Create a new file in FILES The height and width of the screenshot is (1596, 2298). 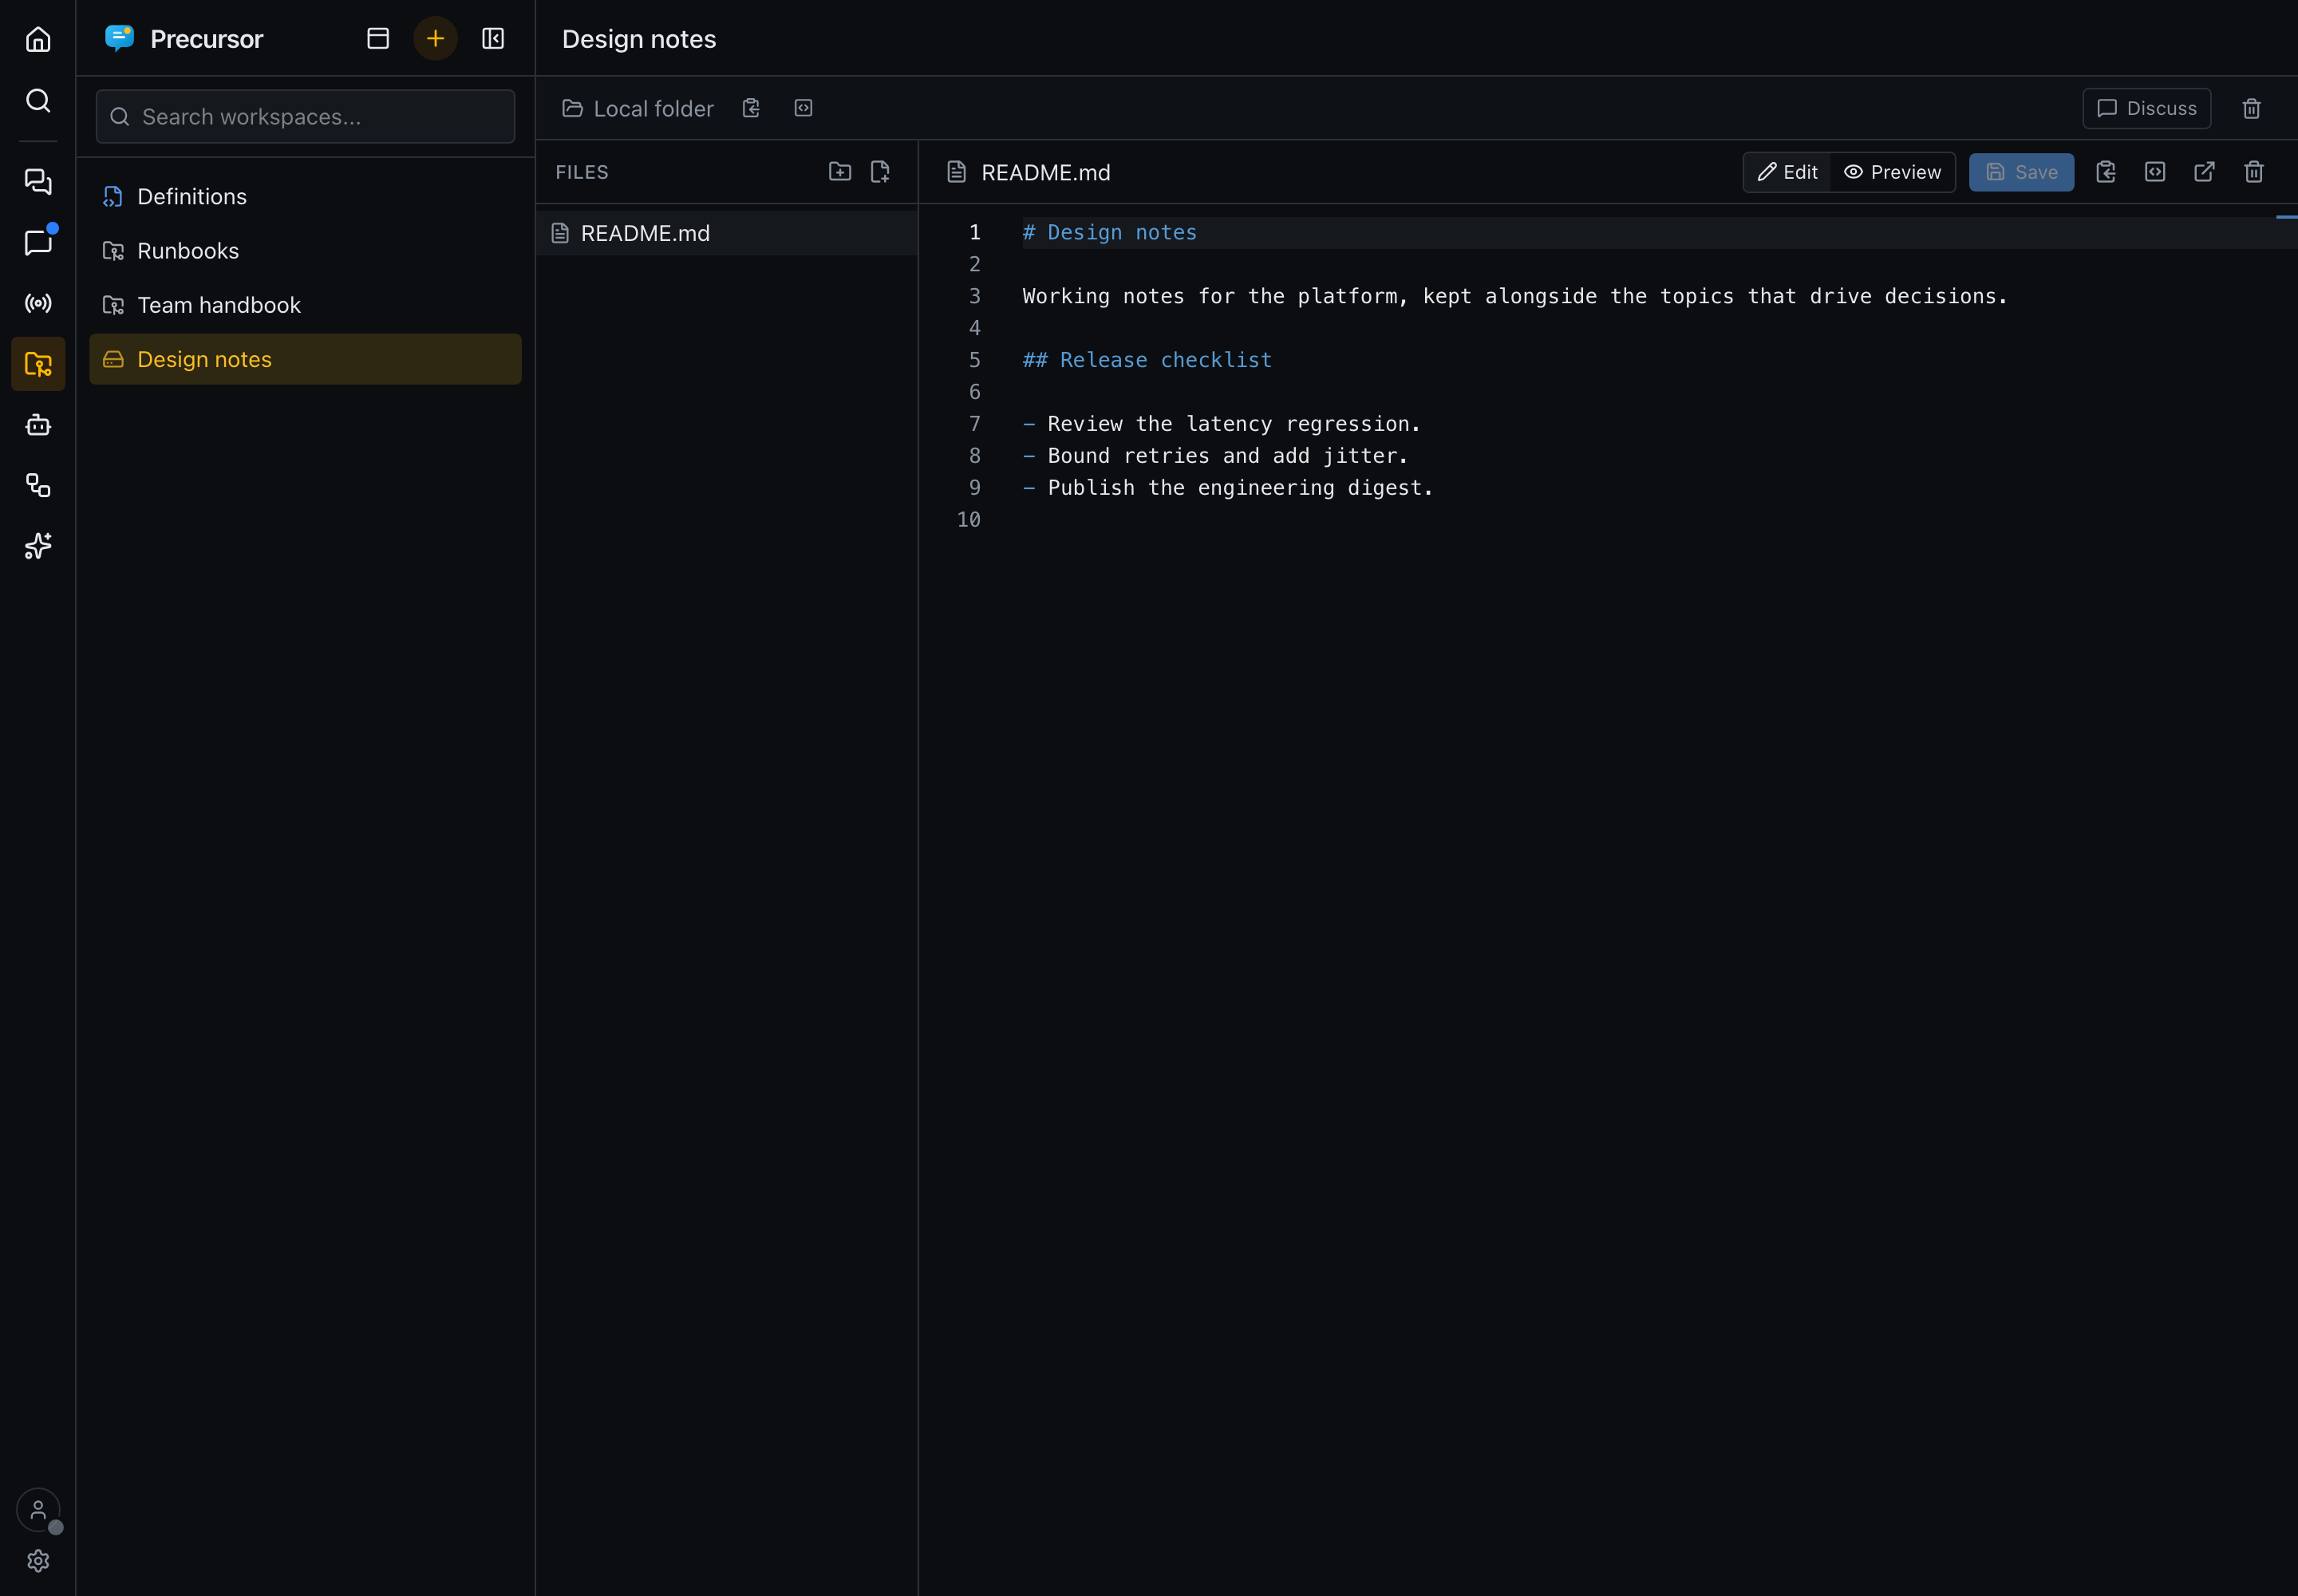(880, 172)
